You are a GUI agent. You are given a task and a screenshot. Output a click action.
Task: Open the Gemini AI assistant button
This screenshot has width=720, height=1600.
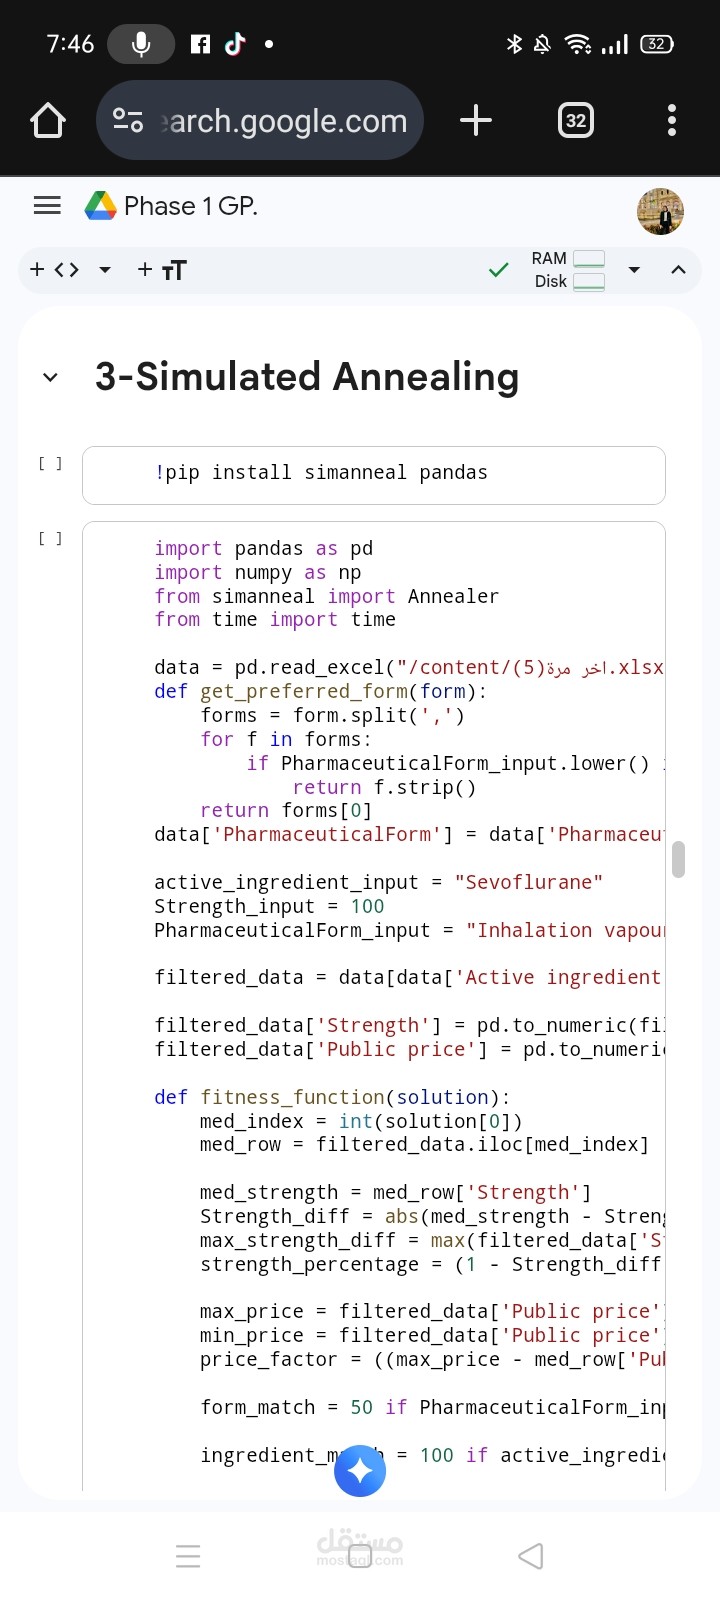(360, 1471)
